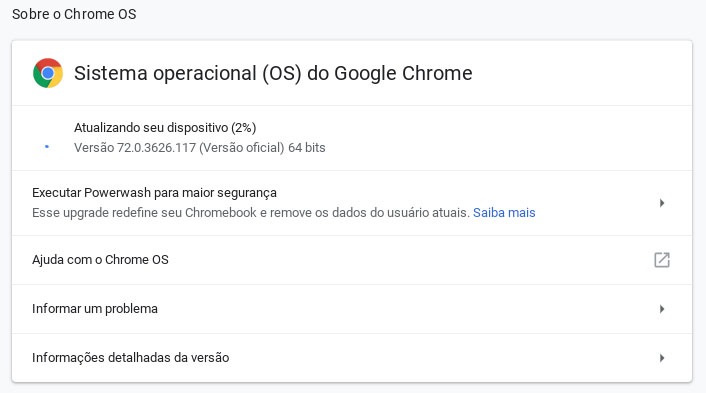The width and height of the screenshot is (706, 393).
Task: Click the 64 bits text
Action: coord(307,148)
